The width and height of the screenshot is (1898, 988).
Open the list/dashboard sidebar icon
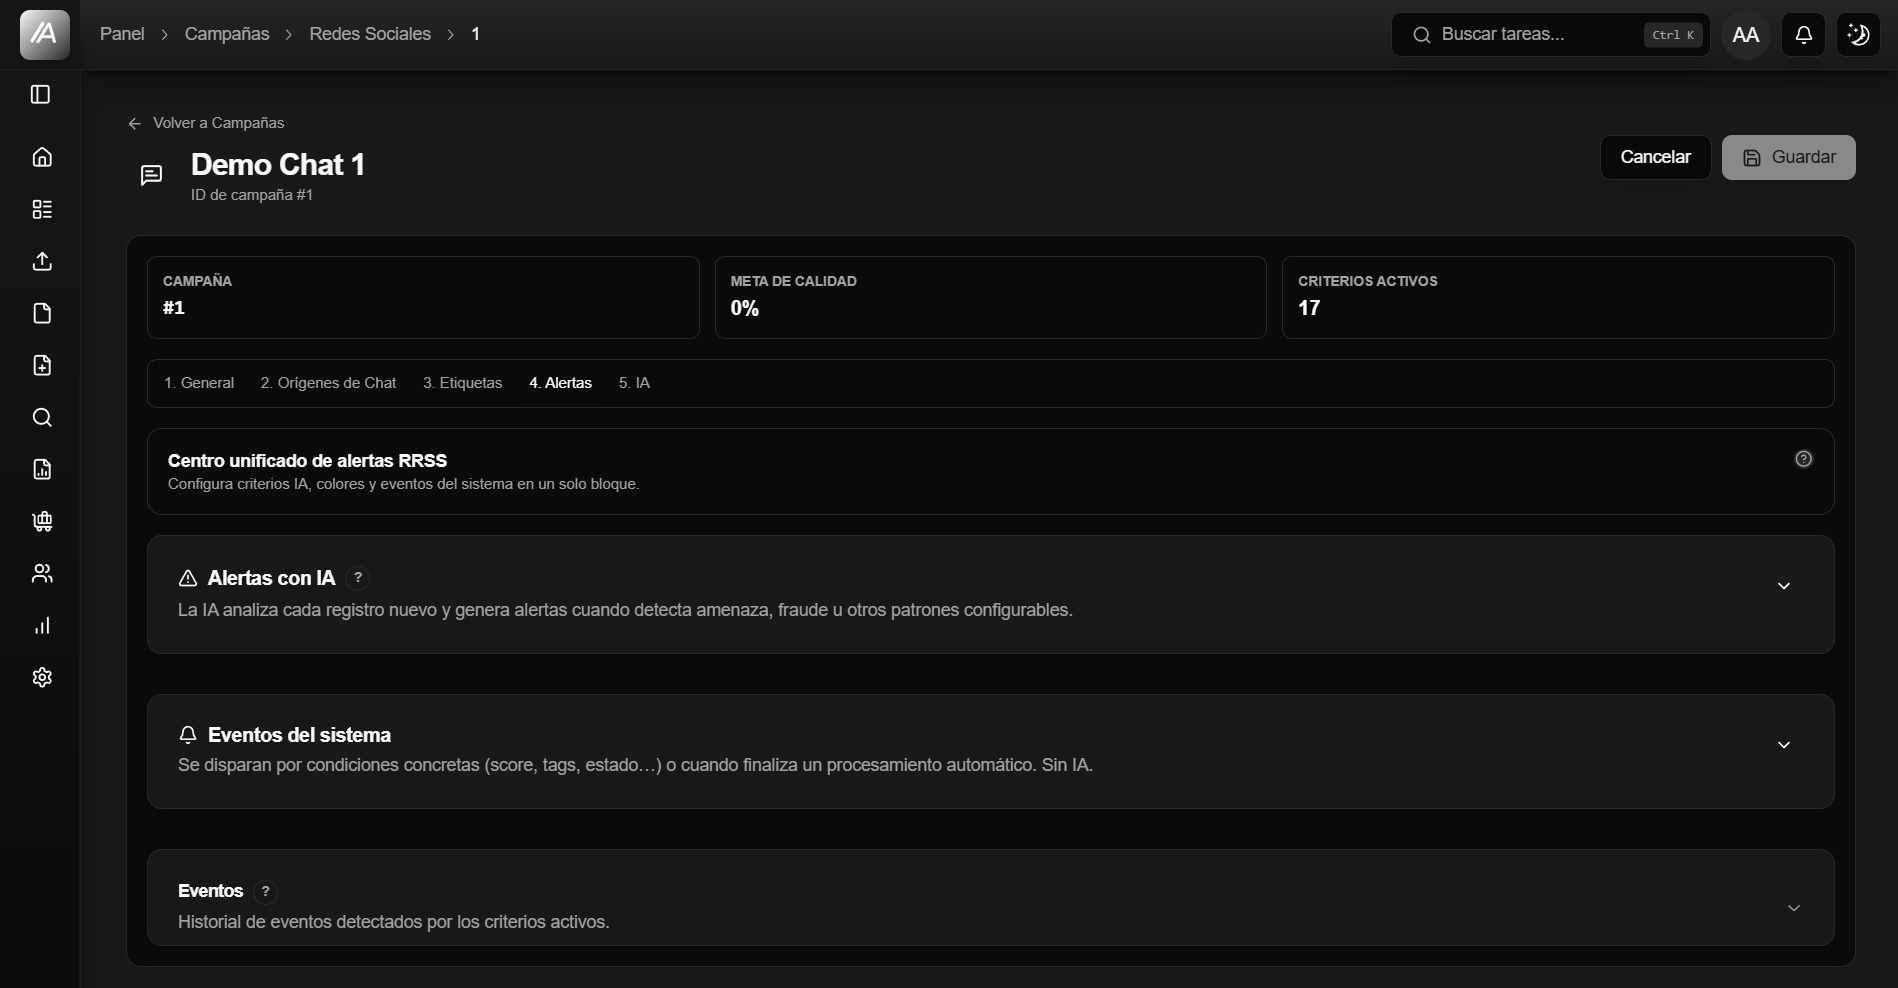coord(42,209)
